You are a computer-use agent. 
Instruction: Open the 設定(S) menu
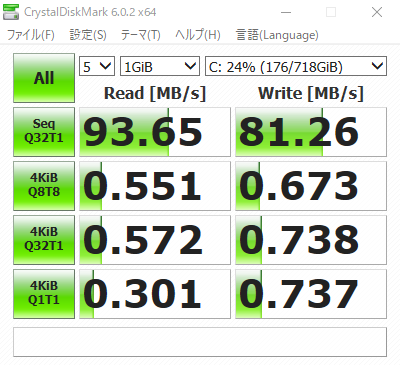[88, 35]
